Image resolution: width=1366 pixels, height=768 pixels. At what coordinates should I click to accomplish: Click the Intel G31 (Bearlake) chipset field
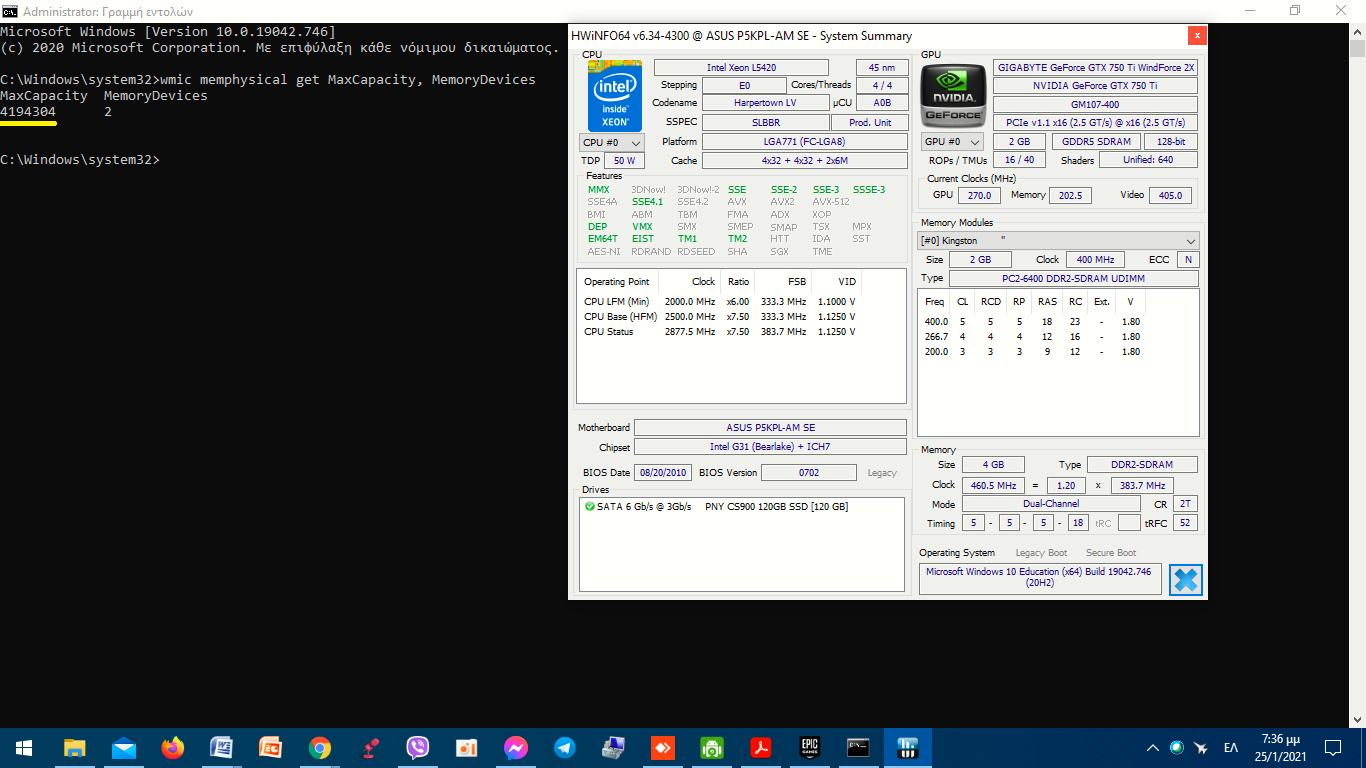[x=770, y=447]
